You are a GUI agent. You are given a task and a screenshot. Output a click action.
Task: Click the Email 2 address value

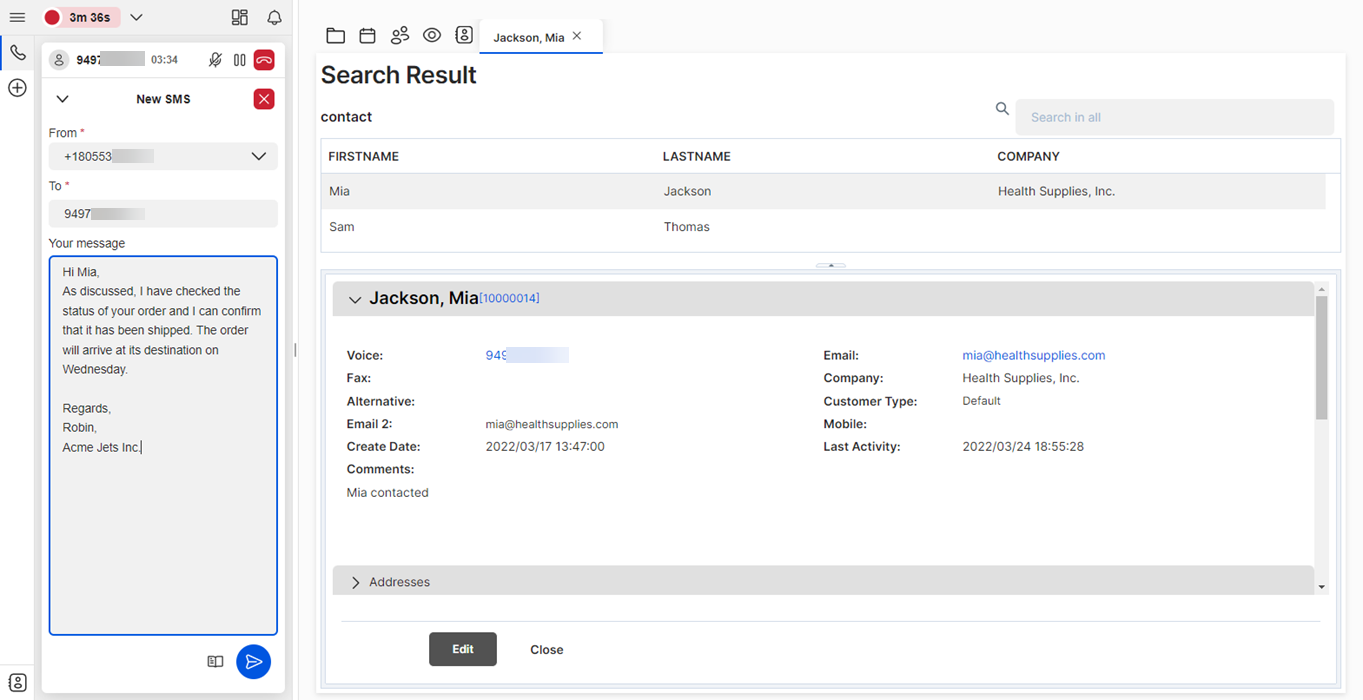(x=552, y=424)
